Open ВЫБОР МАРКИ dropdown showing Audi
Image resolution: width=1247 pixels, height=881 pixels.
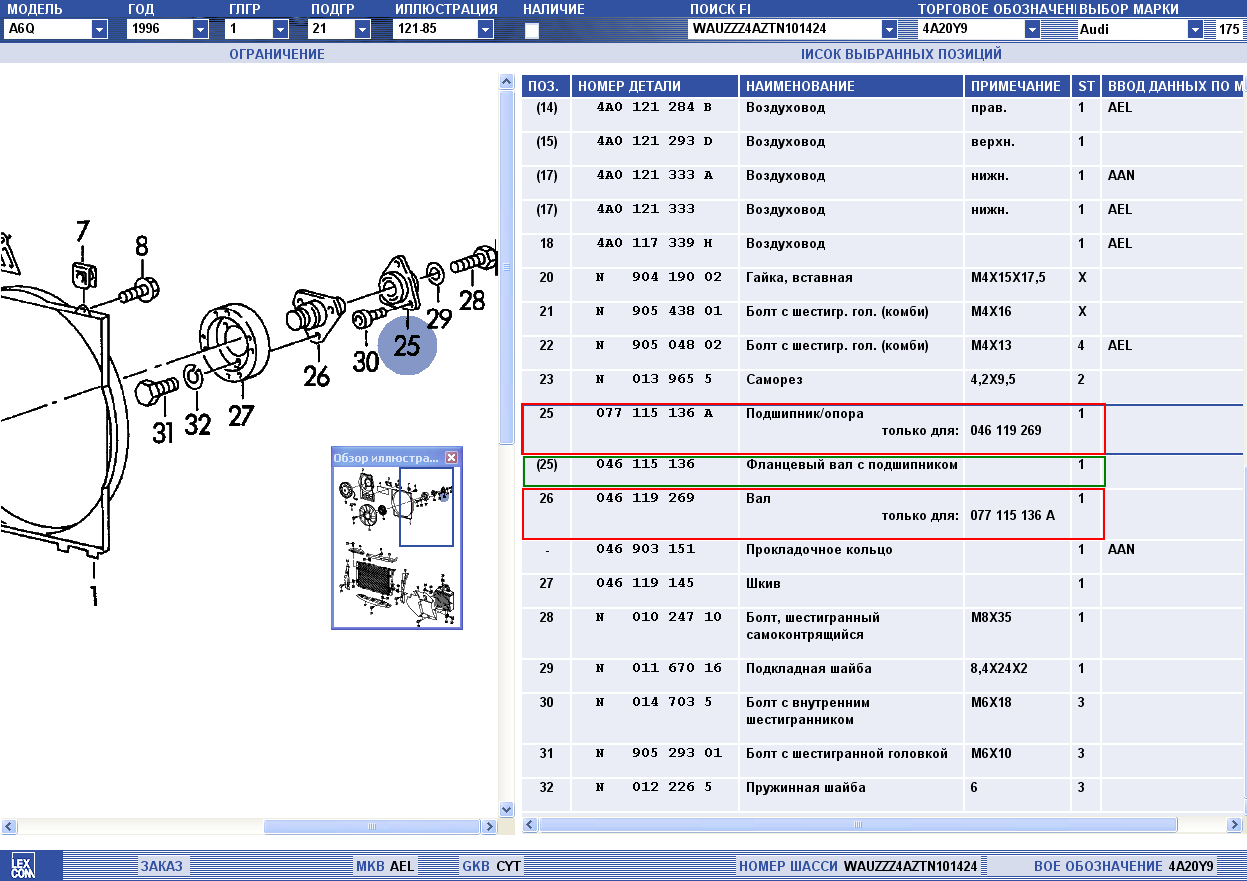(x=1195, y=29)
